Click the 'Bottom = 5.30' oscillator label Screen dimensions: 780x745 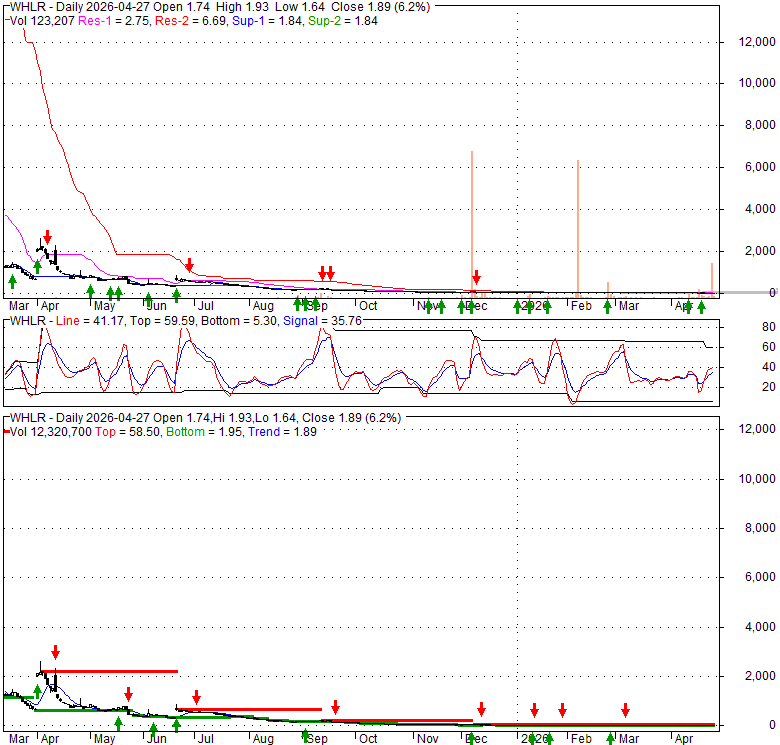coord(239,321)
